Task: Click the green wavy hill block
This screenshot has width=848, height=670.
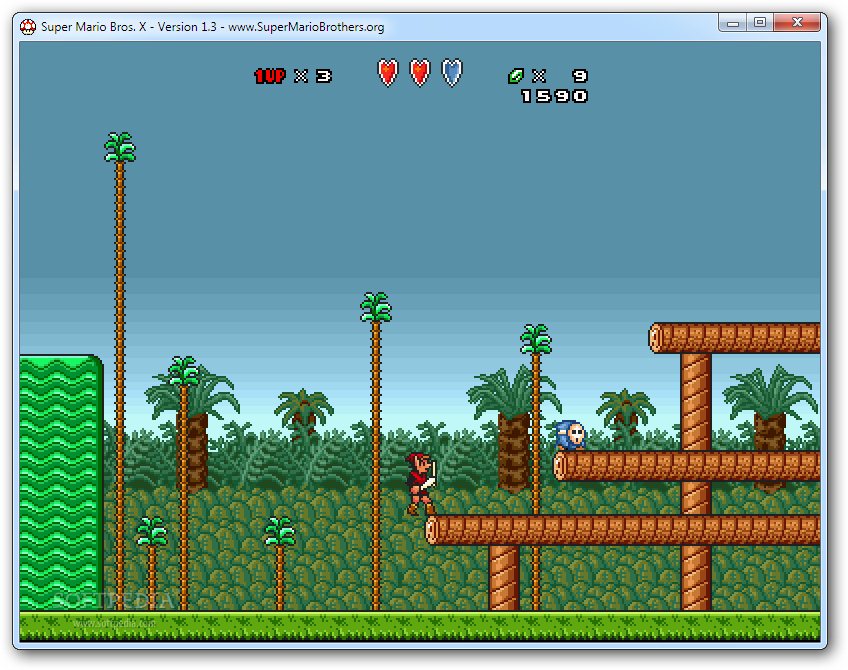Action: [61, 482]
